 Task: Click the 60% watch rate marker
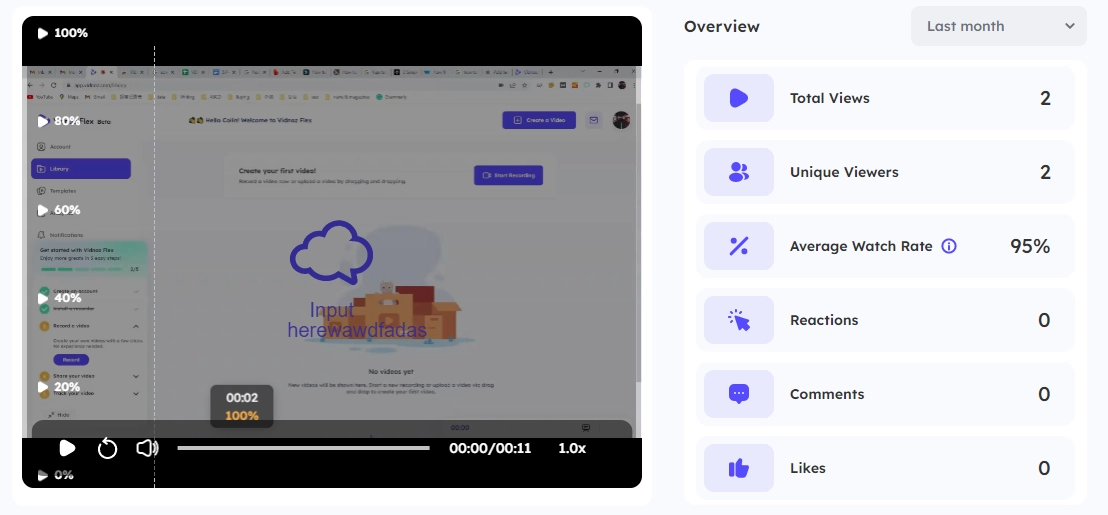(x=59, y=210)
